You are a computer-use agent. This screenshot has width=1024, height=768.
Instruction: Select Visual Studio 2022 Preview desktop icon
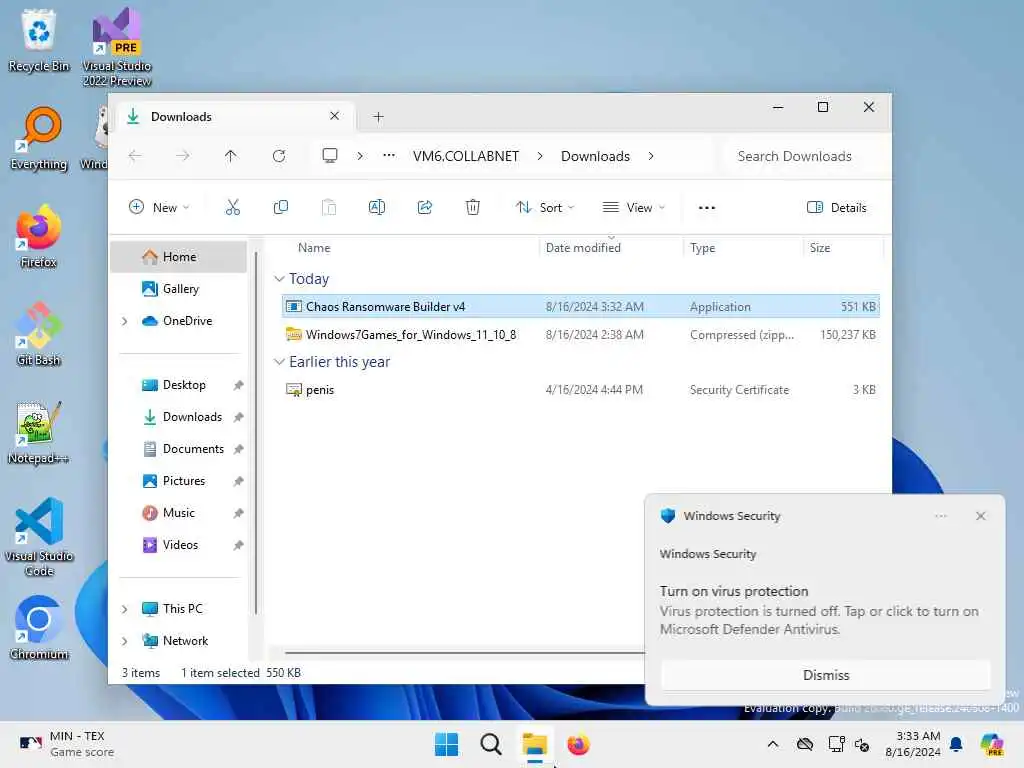[x=117, y=47]
